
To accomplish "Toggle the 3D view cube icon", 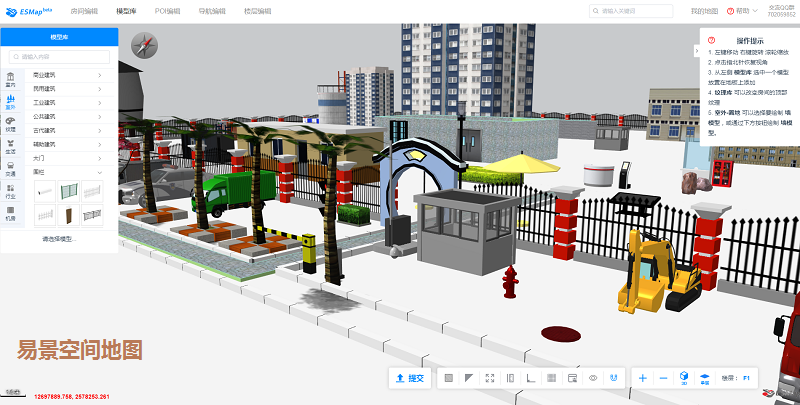I will pos(684,378).
